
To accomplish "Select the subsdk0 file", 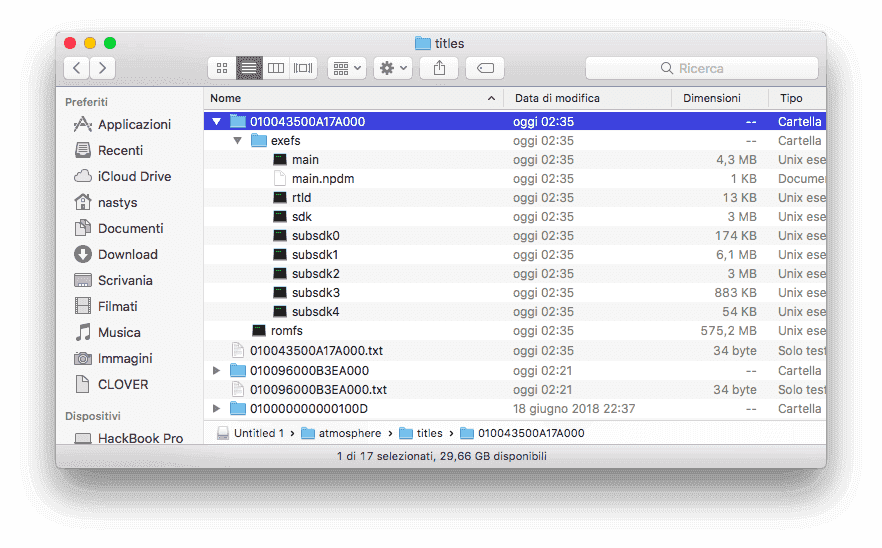I will tap(315, 236).
